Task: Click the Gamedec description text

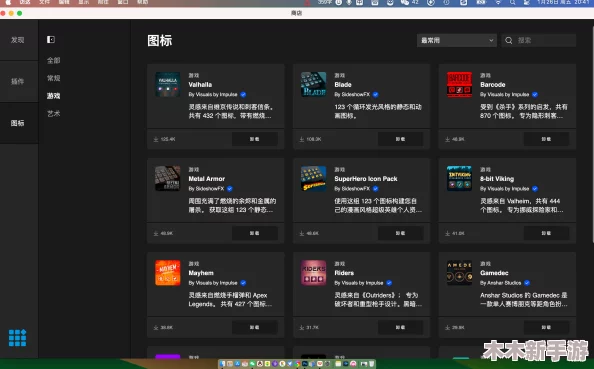Action: [x=524, y=299]
